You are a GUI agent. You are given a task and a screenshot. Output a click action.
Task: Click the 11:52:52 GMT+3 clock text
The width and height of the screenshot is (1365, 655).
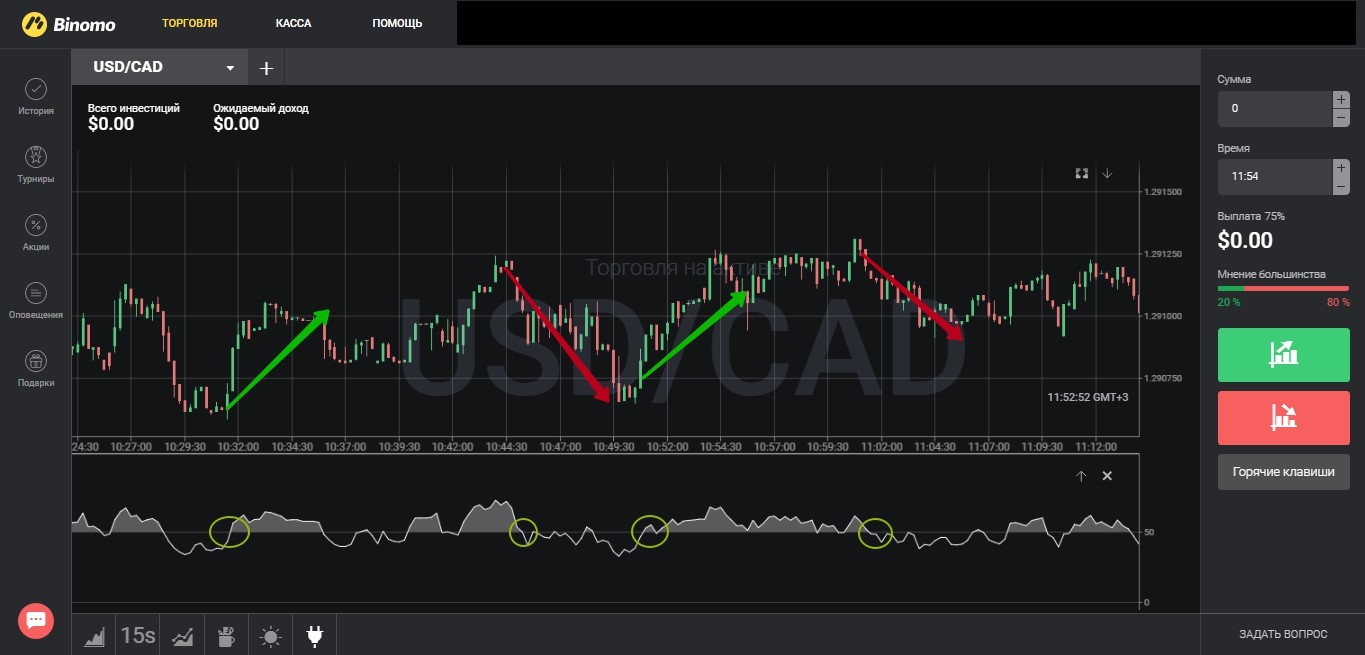[x=1088, y=397]
